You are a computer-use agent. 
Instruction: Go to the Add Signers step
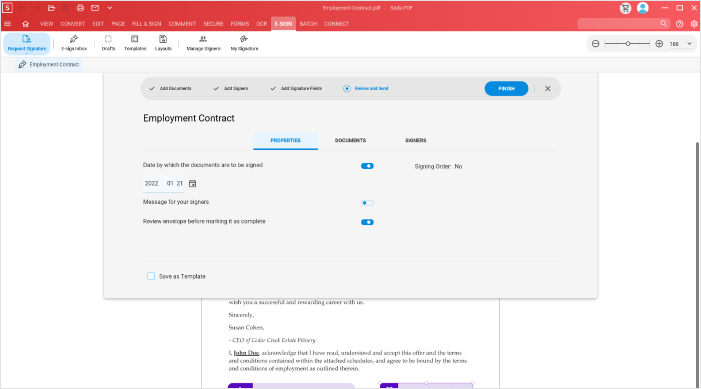tap(231, 89)
